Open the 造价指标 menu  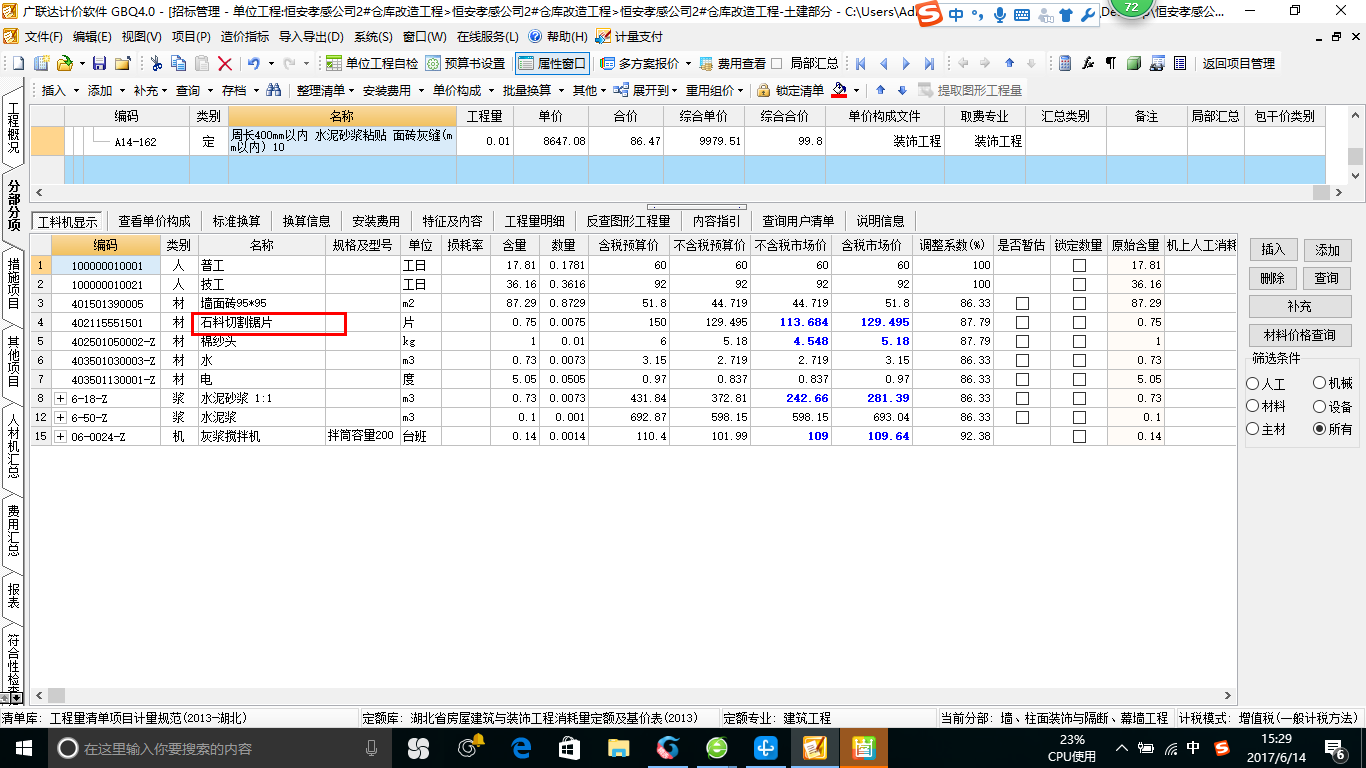[x=244, y=36]
